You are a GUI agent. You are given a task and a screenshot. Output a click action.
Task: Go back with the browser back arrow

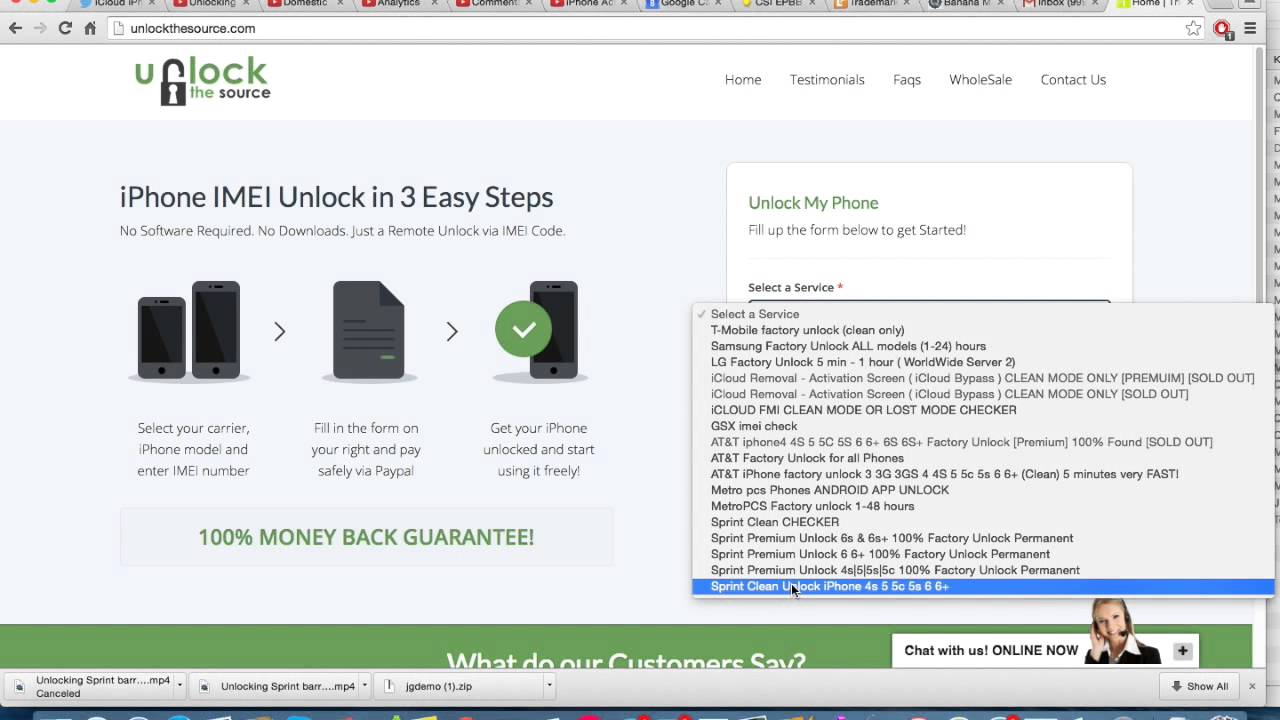15,28
